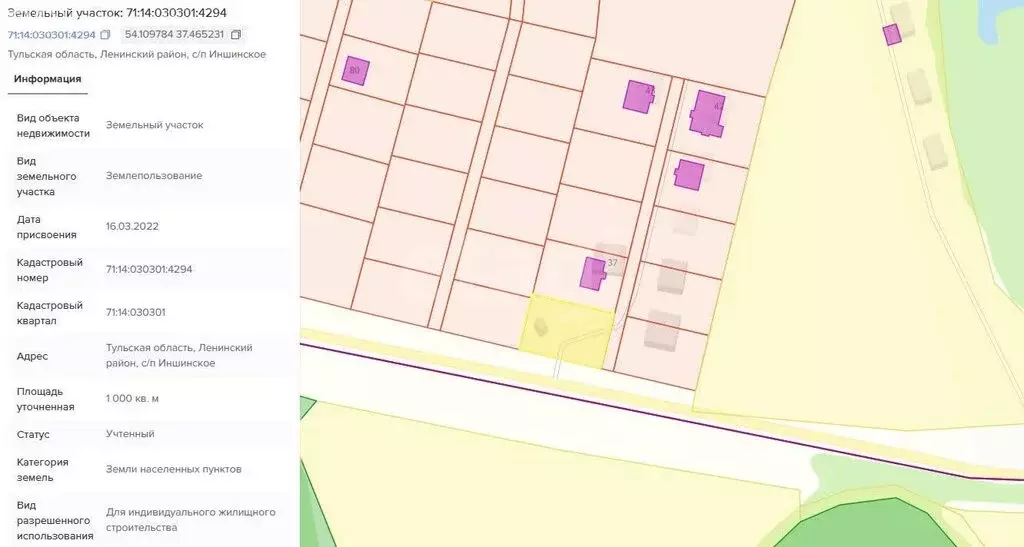Select the date value 16.03.2022
This screenshot has height=547, width=1024.
pyautogui.click(x=132, y=227)
